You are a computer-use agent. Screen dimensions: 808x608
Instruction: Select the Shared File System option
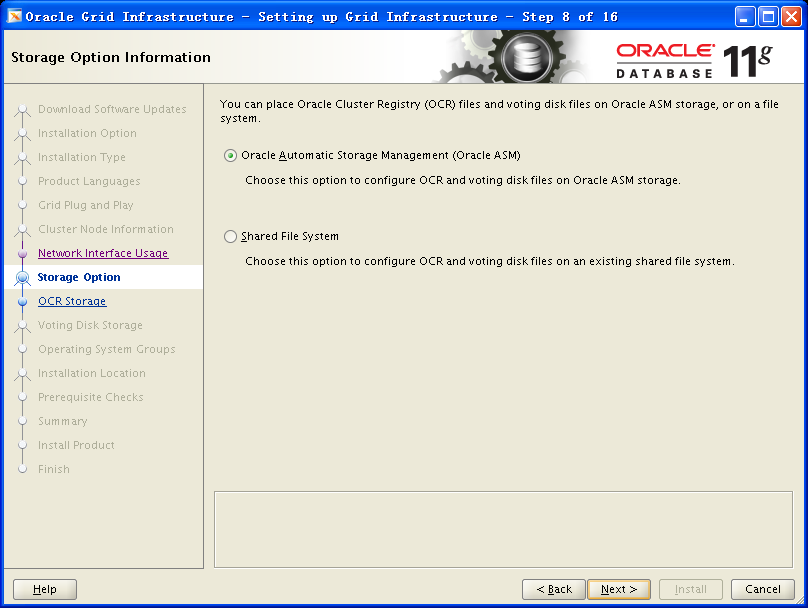pos(230,237)
